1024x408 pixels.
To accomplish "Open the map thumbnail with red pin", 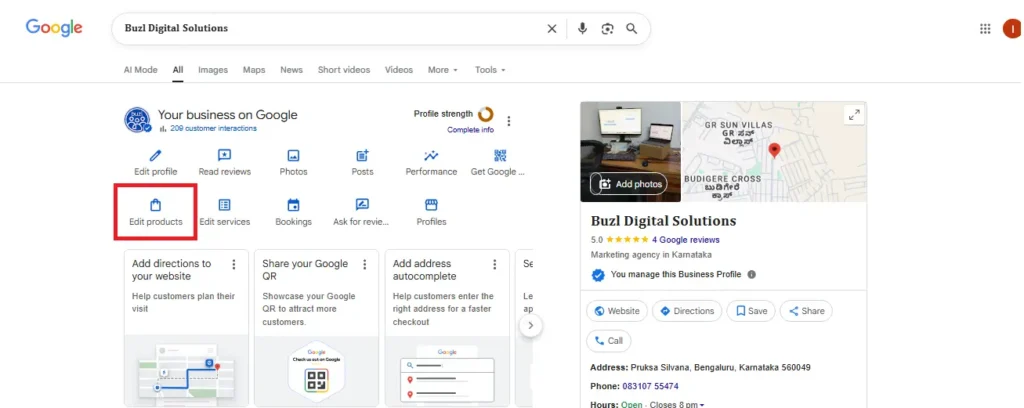I will click(x=774, y=151).
